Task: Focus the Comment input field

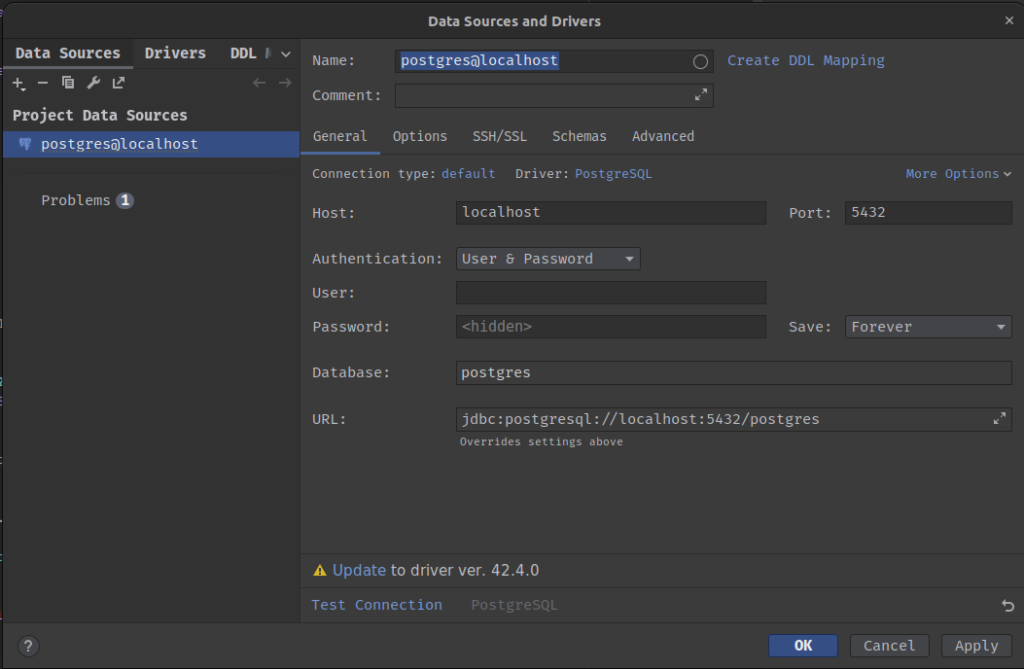Action: 554,95
